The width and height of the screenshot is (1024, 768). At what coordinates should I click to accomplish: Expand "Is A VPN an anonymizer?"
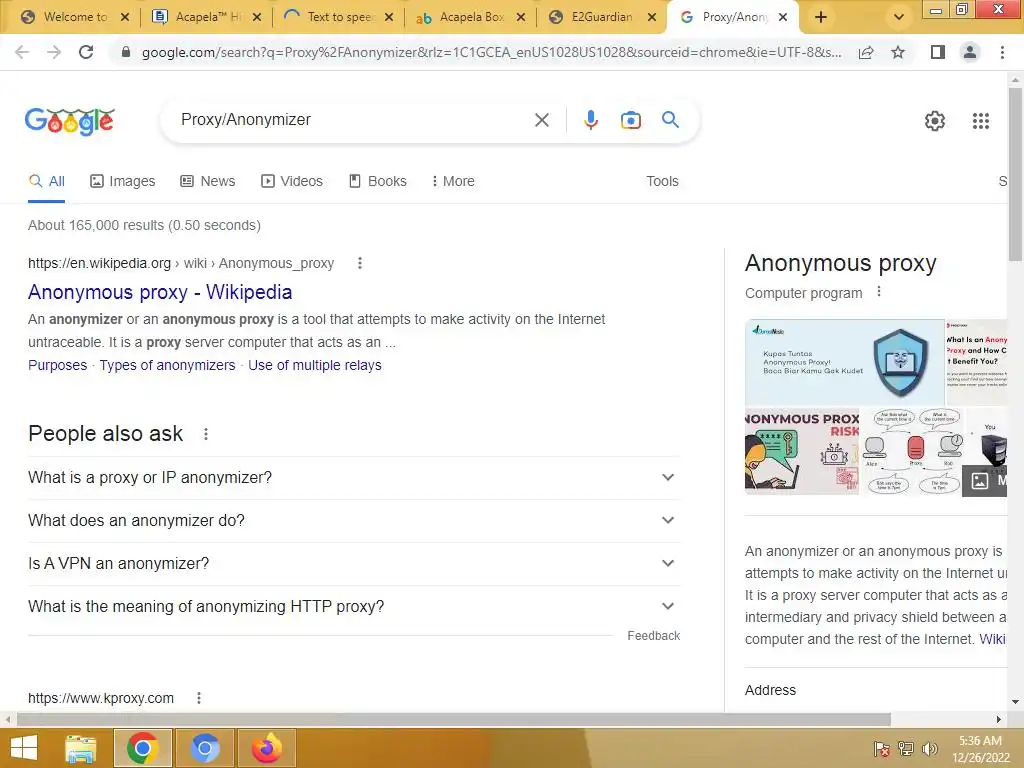click(354, 564)
